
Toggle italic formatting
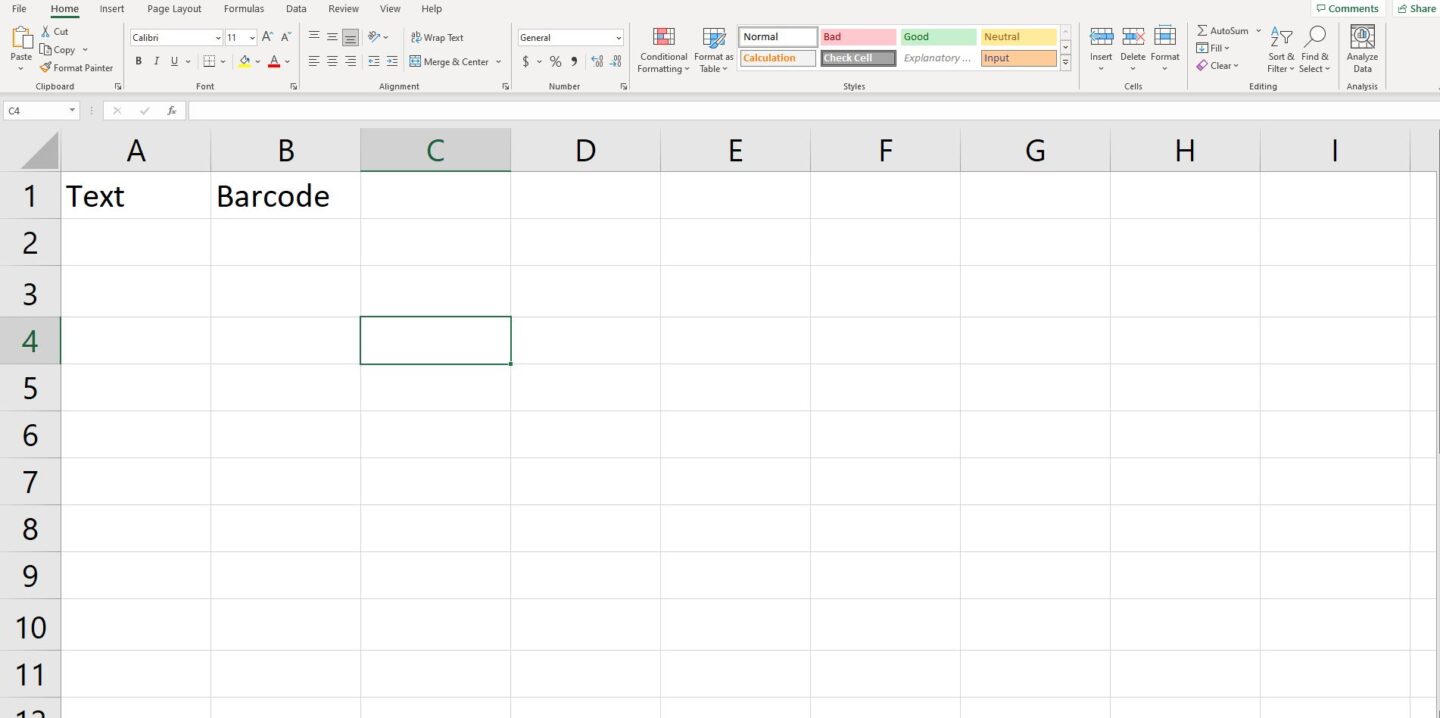[x=156, y=60]
